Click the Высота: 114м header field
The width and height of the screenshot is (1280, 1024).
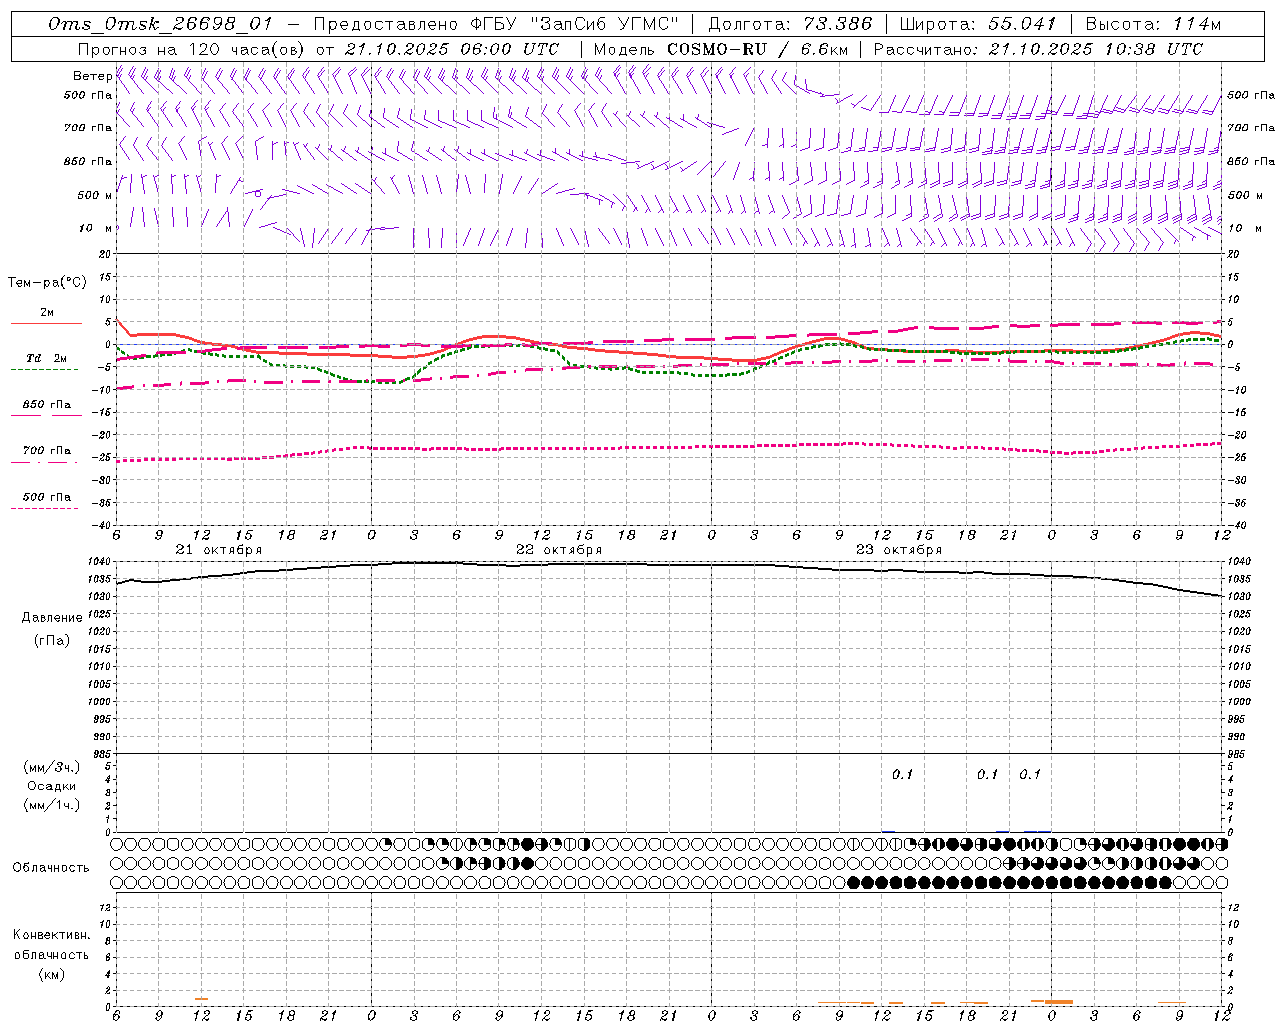(1153, 23)
